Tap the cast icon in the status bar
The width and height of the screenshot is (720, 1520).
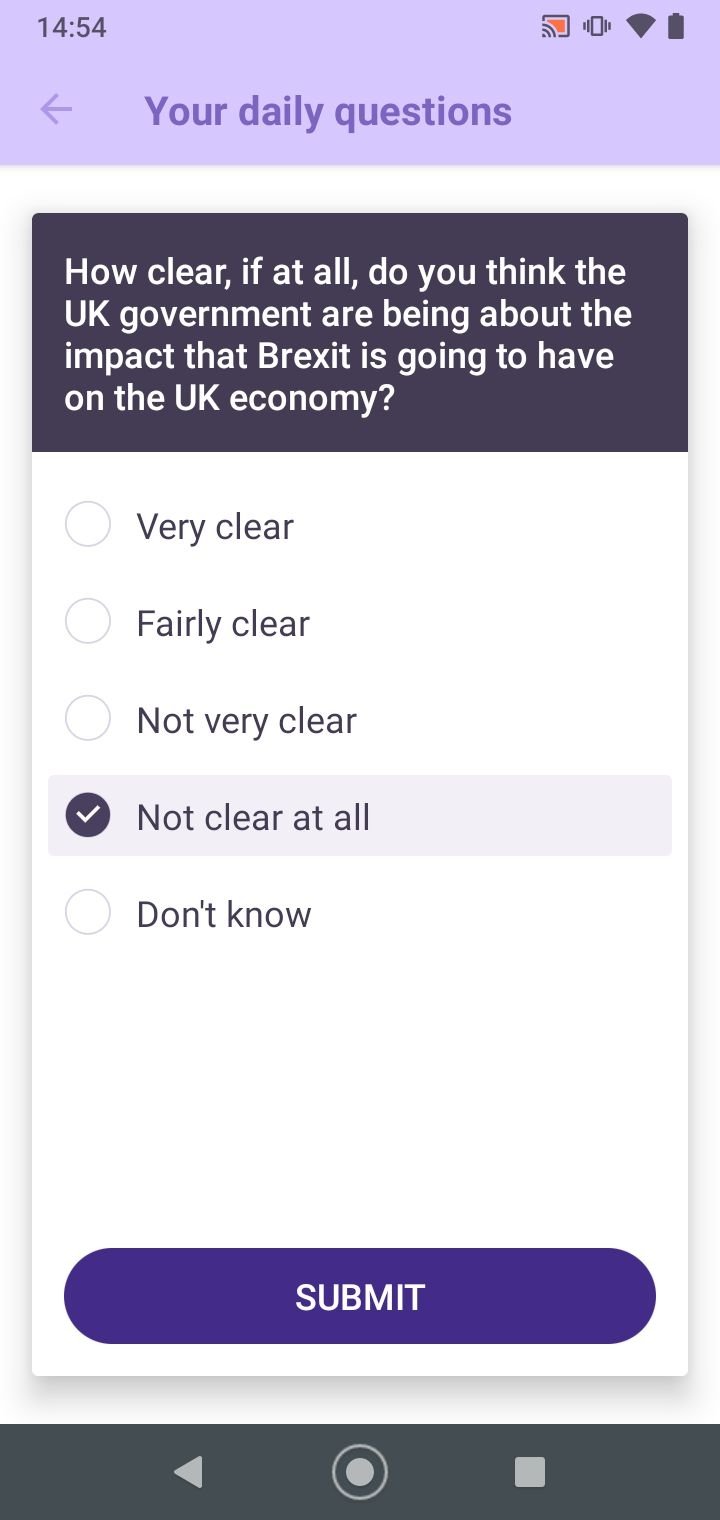[x=555, y=27]
